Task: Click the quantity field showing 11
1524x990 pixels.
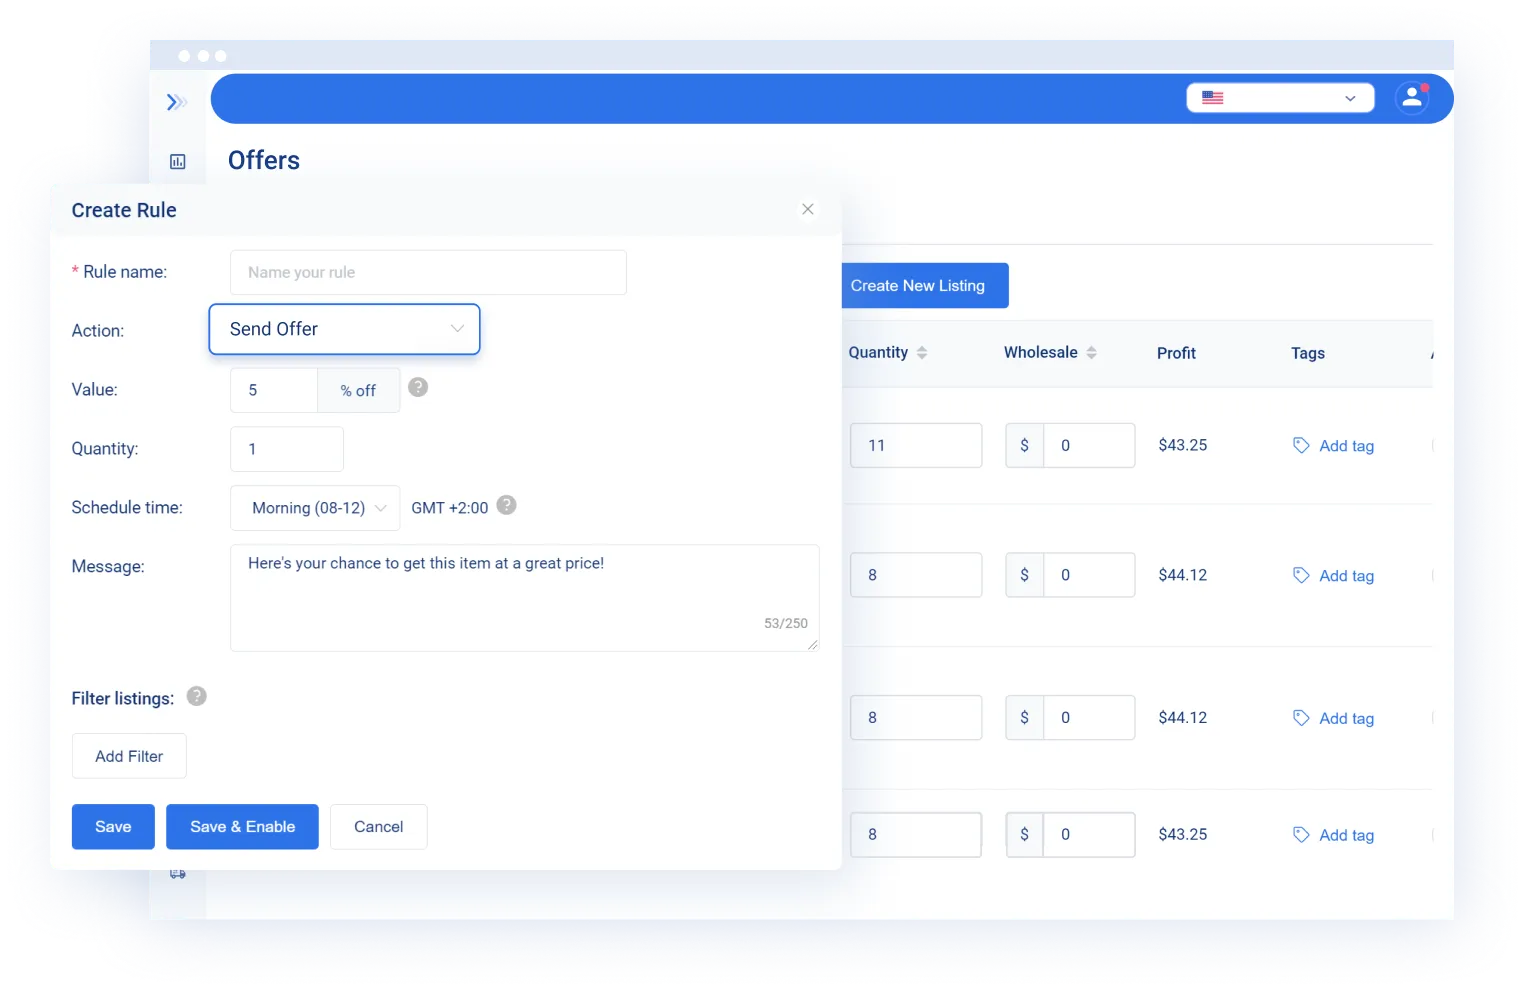Action: tap(916, 445)
